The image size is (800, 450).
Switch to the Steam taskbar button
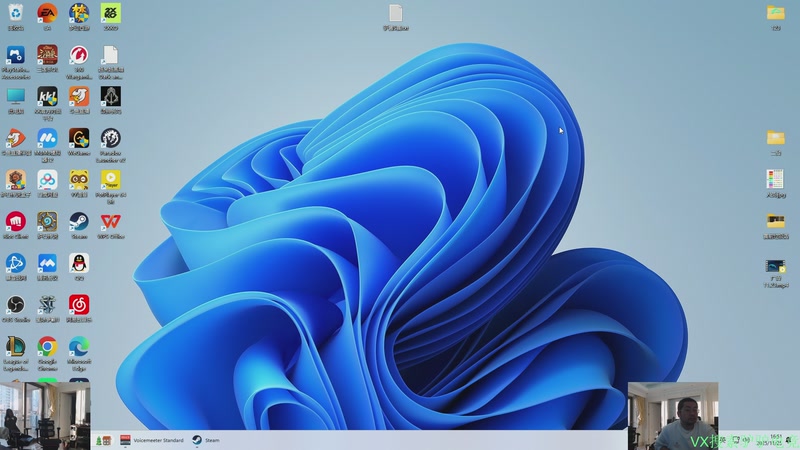click(x=206, y=440)
